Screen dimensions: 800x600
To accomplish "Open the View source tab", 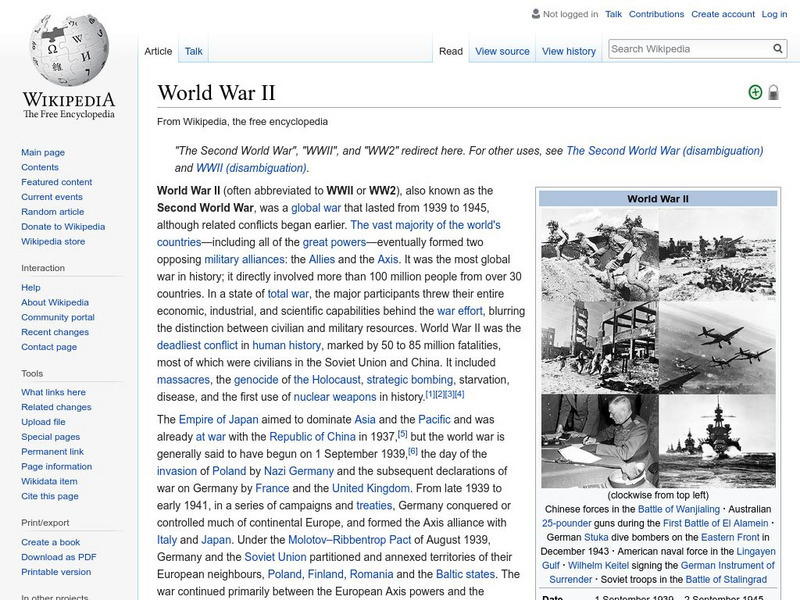I will pos(503,51).
